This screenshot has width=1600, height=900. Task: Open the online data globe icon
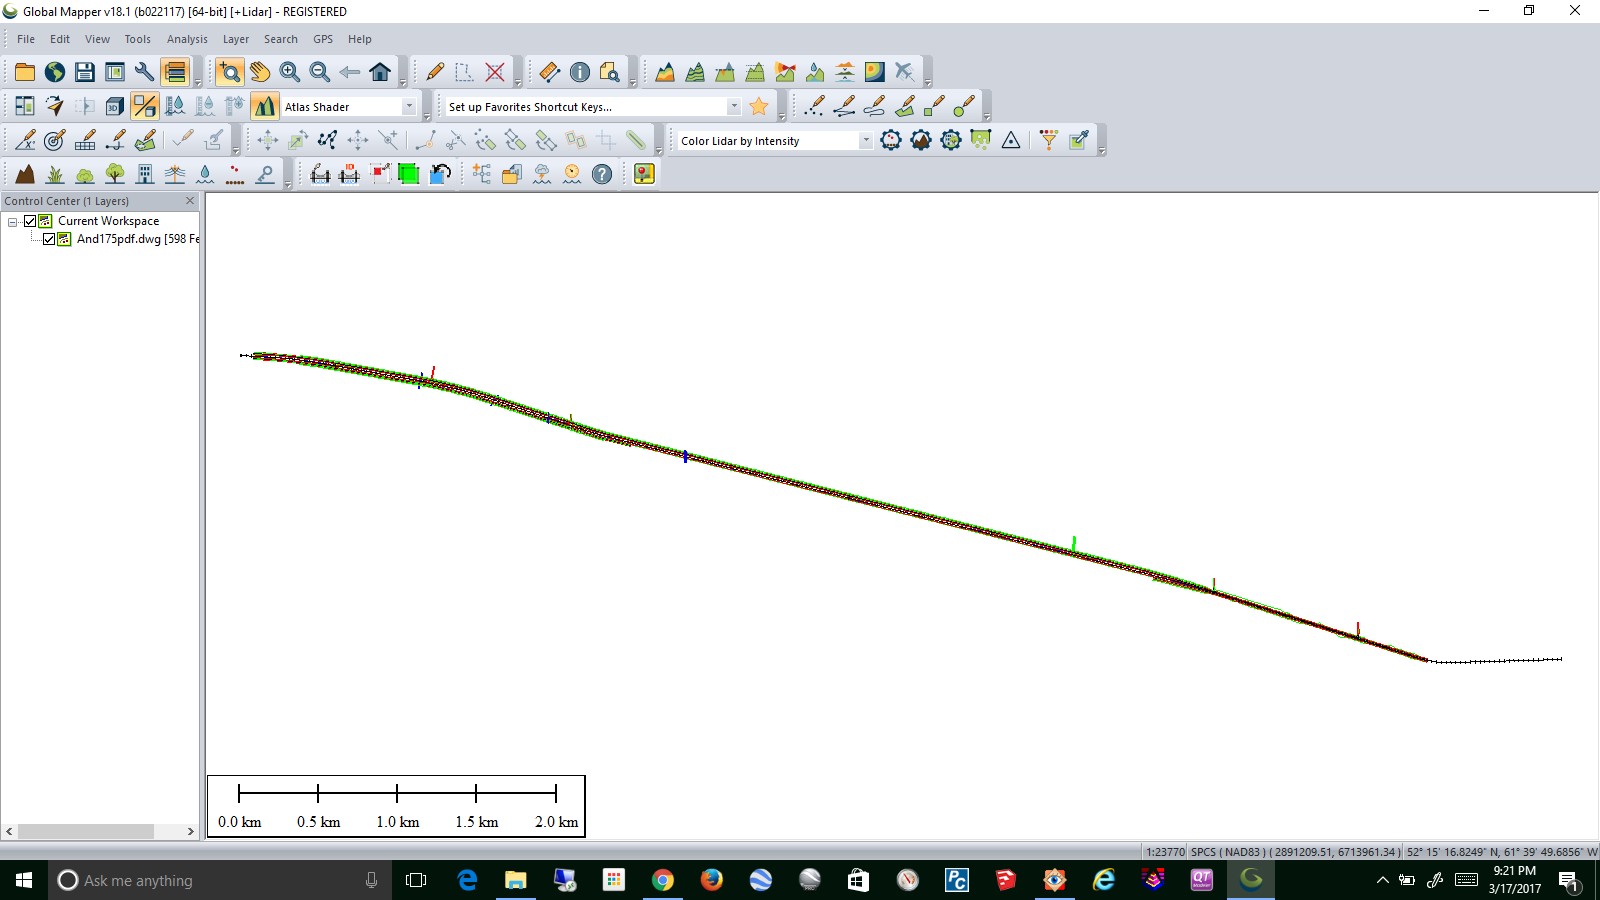[55, 72]
